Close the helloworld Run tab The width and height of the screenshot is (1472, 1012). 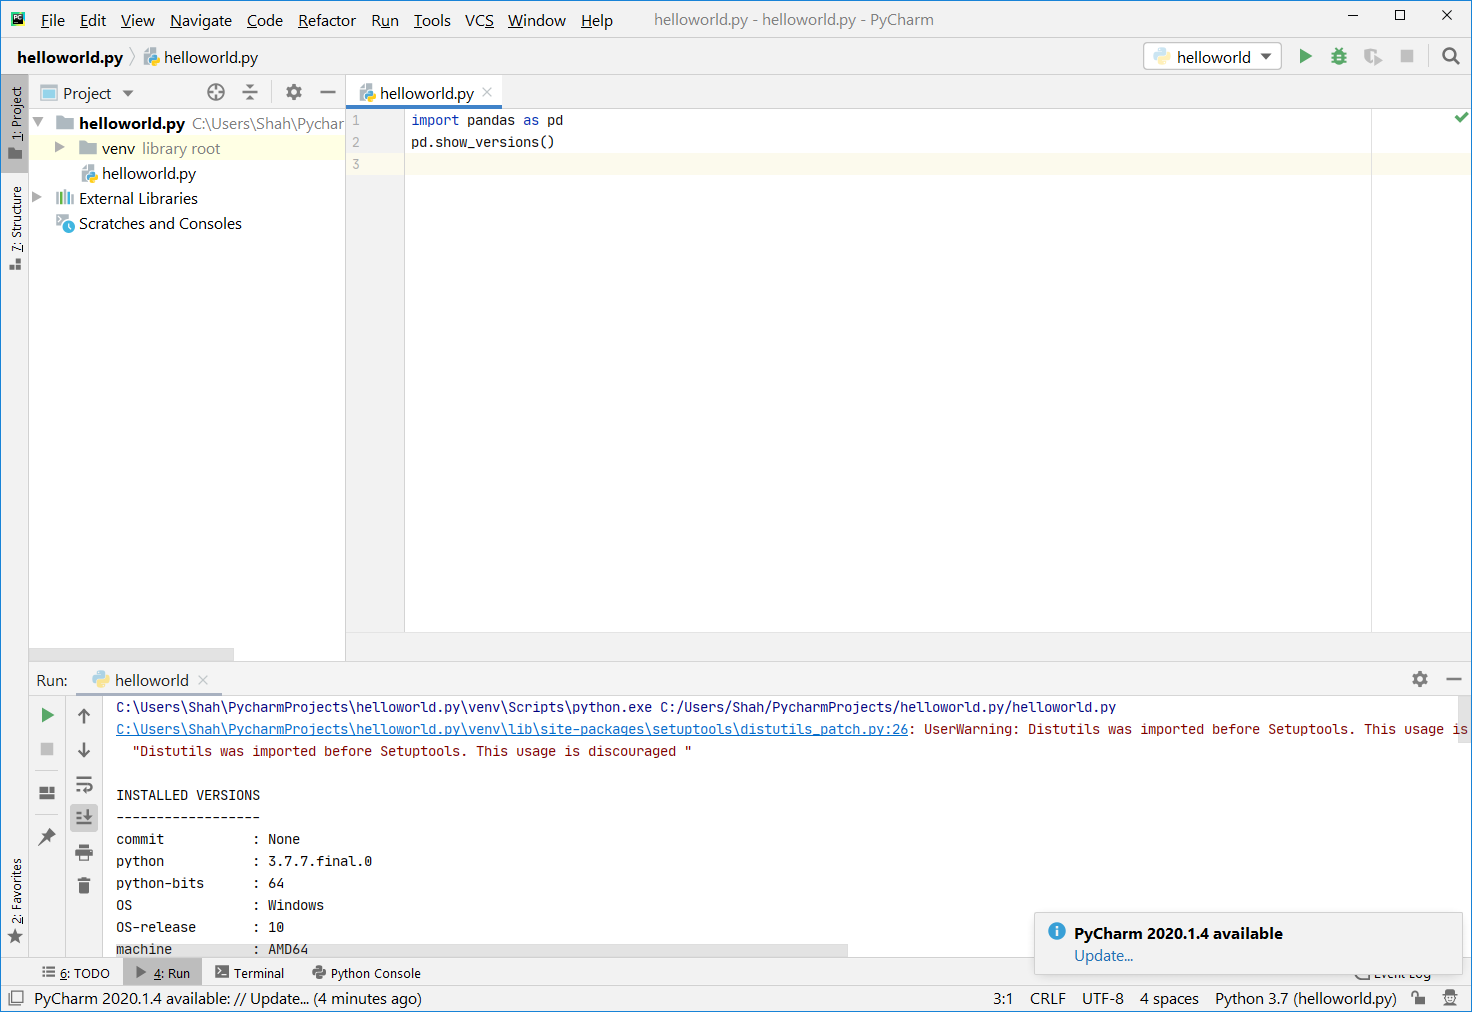click(203, 679)
